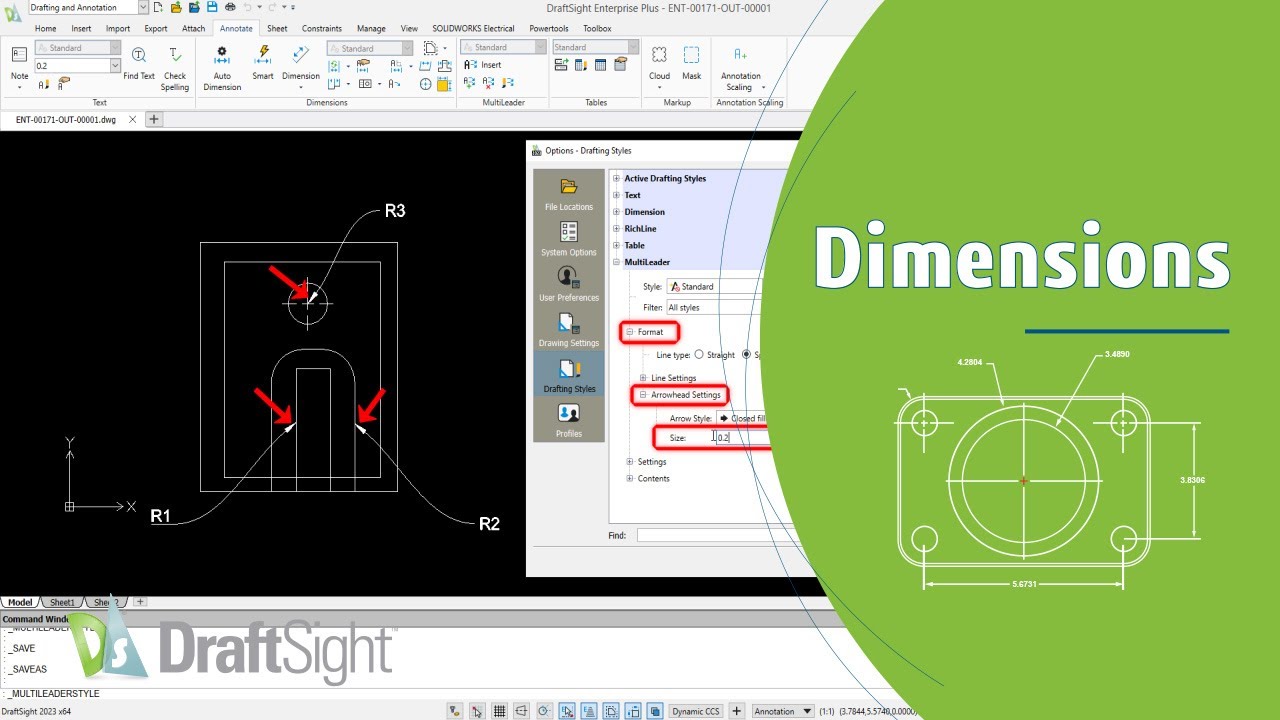Open the SOLIDWORKS Electrical tab

pyautogui.click(x=473, y=29)
